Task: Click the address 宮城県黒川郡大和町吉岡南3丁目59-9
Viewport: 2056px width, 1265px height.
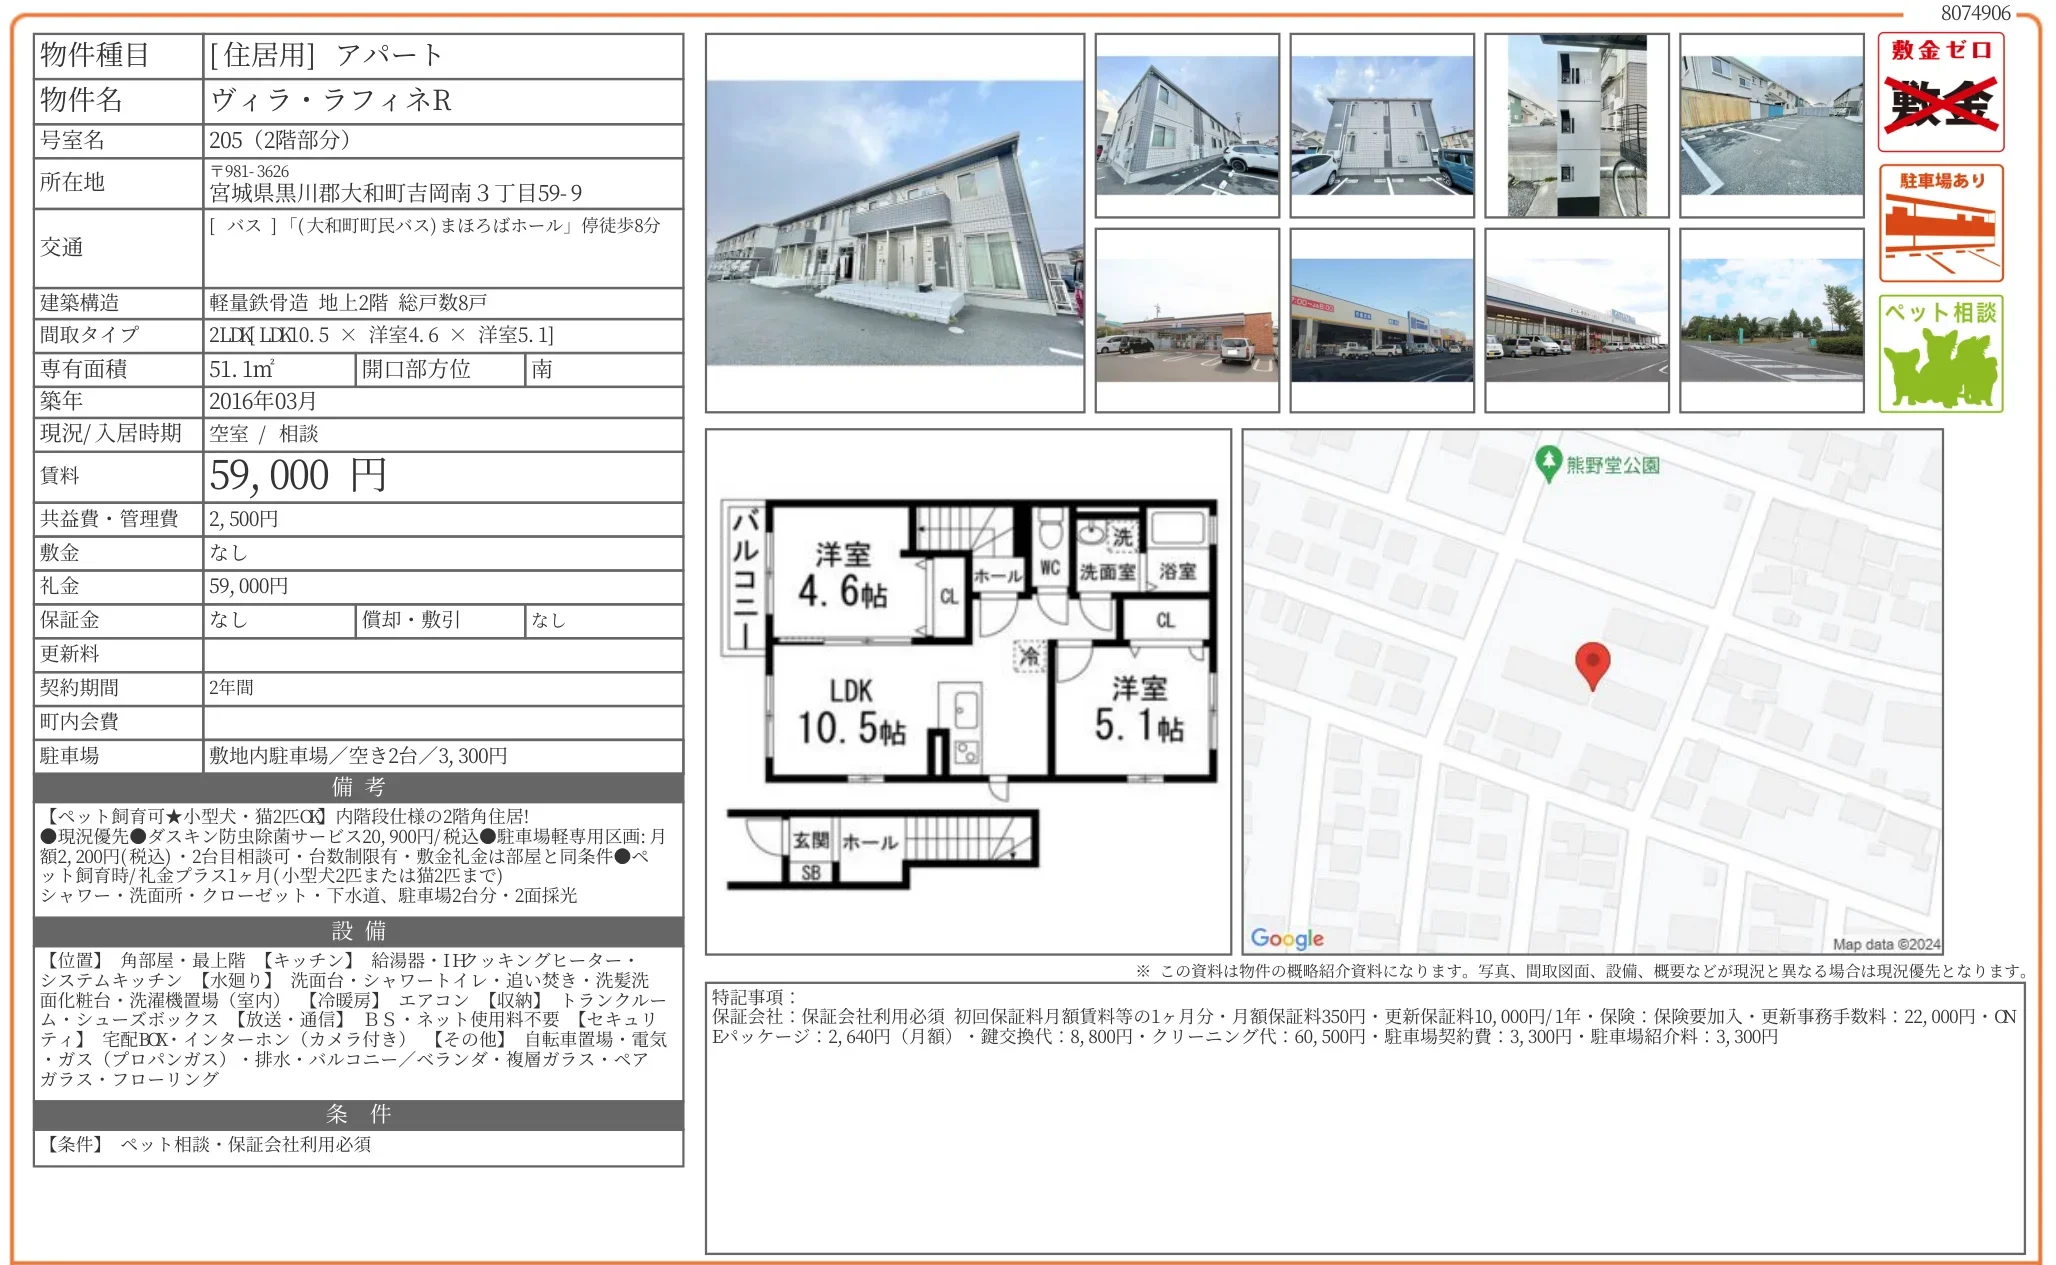Action: [x=396, y=193]
